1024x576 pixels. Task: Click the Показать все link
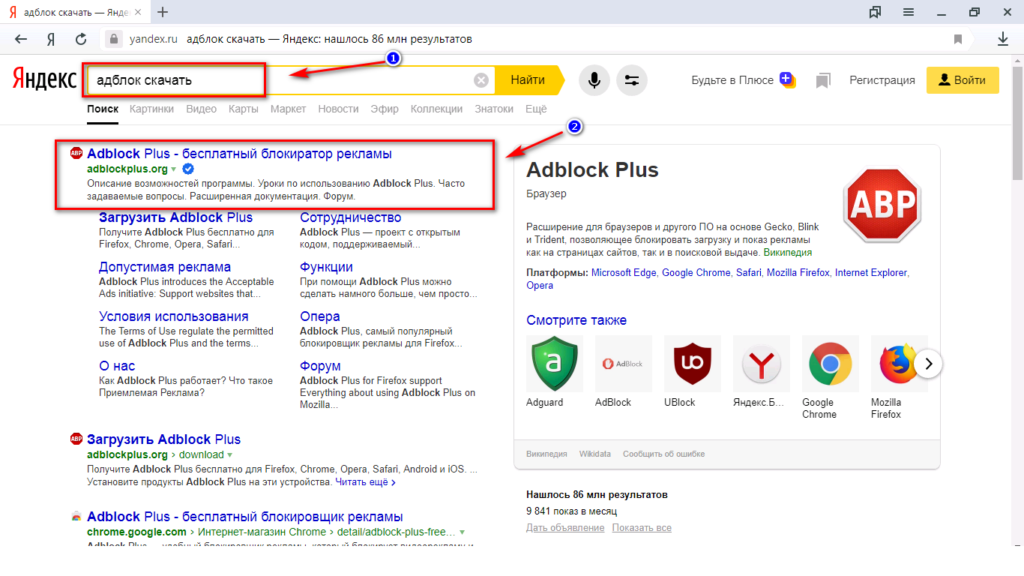click(641, 528)
